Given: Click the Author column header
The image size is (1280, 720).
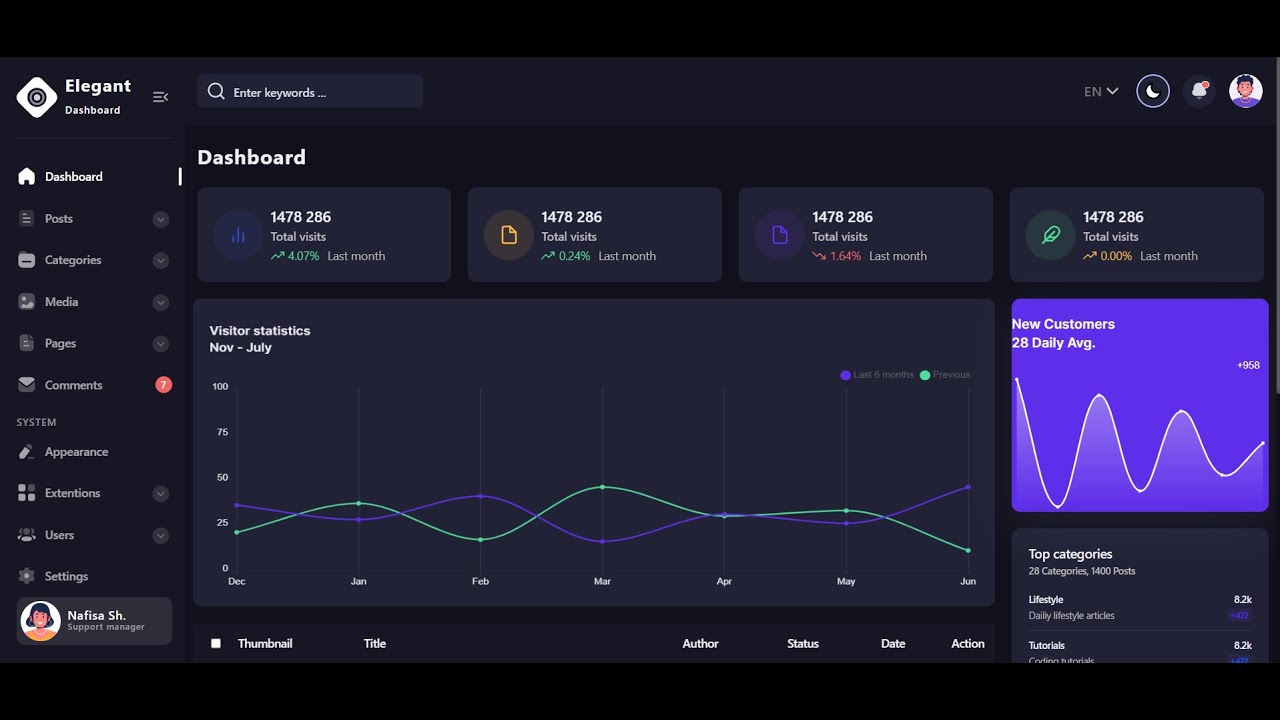Looking at the screenshot, I should (x=700, y=644).
